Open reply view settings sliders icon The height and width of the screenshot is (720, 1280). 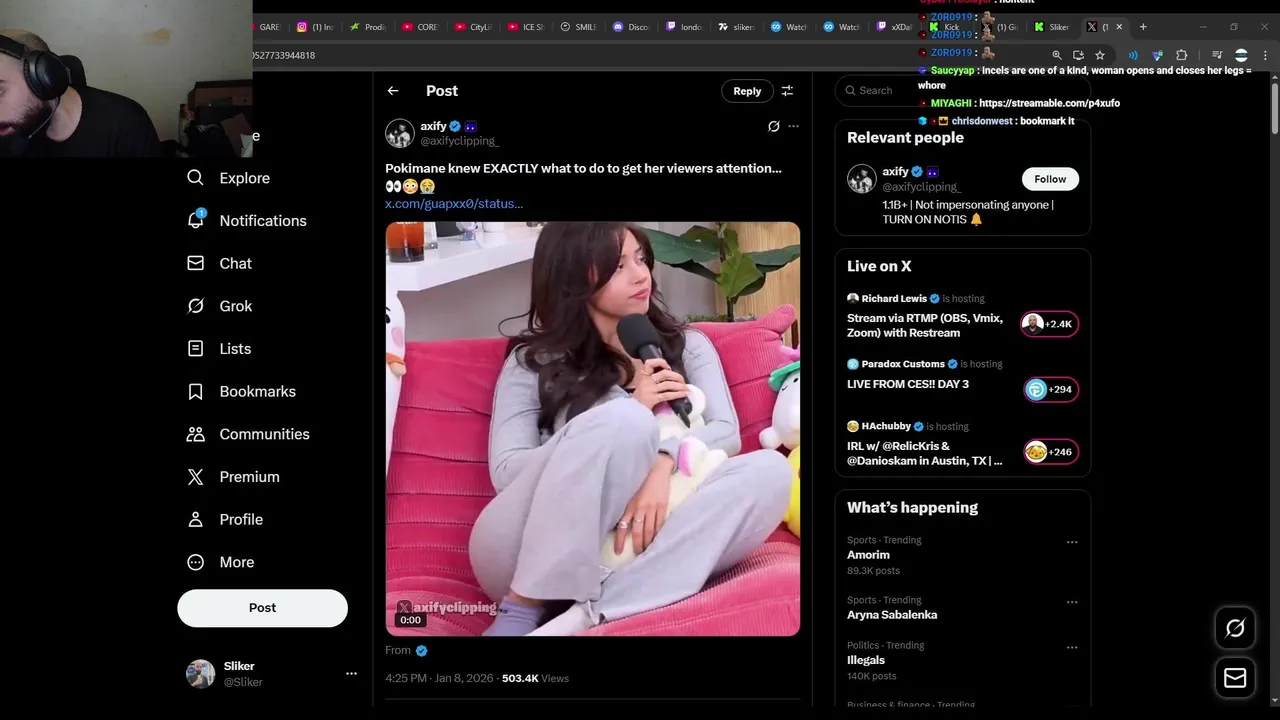(787, 91)
